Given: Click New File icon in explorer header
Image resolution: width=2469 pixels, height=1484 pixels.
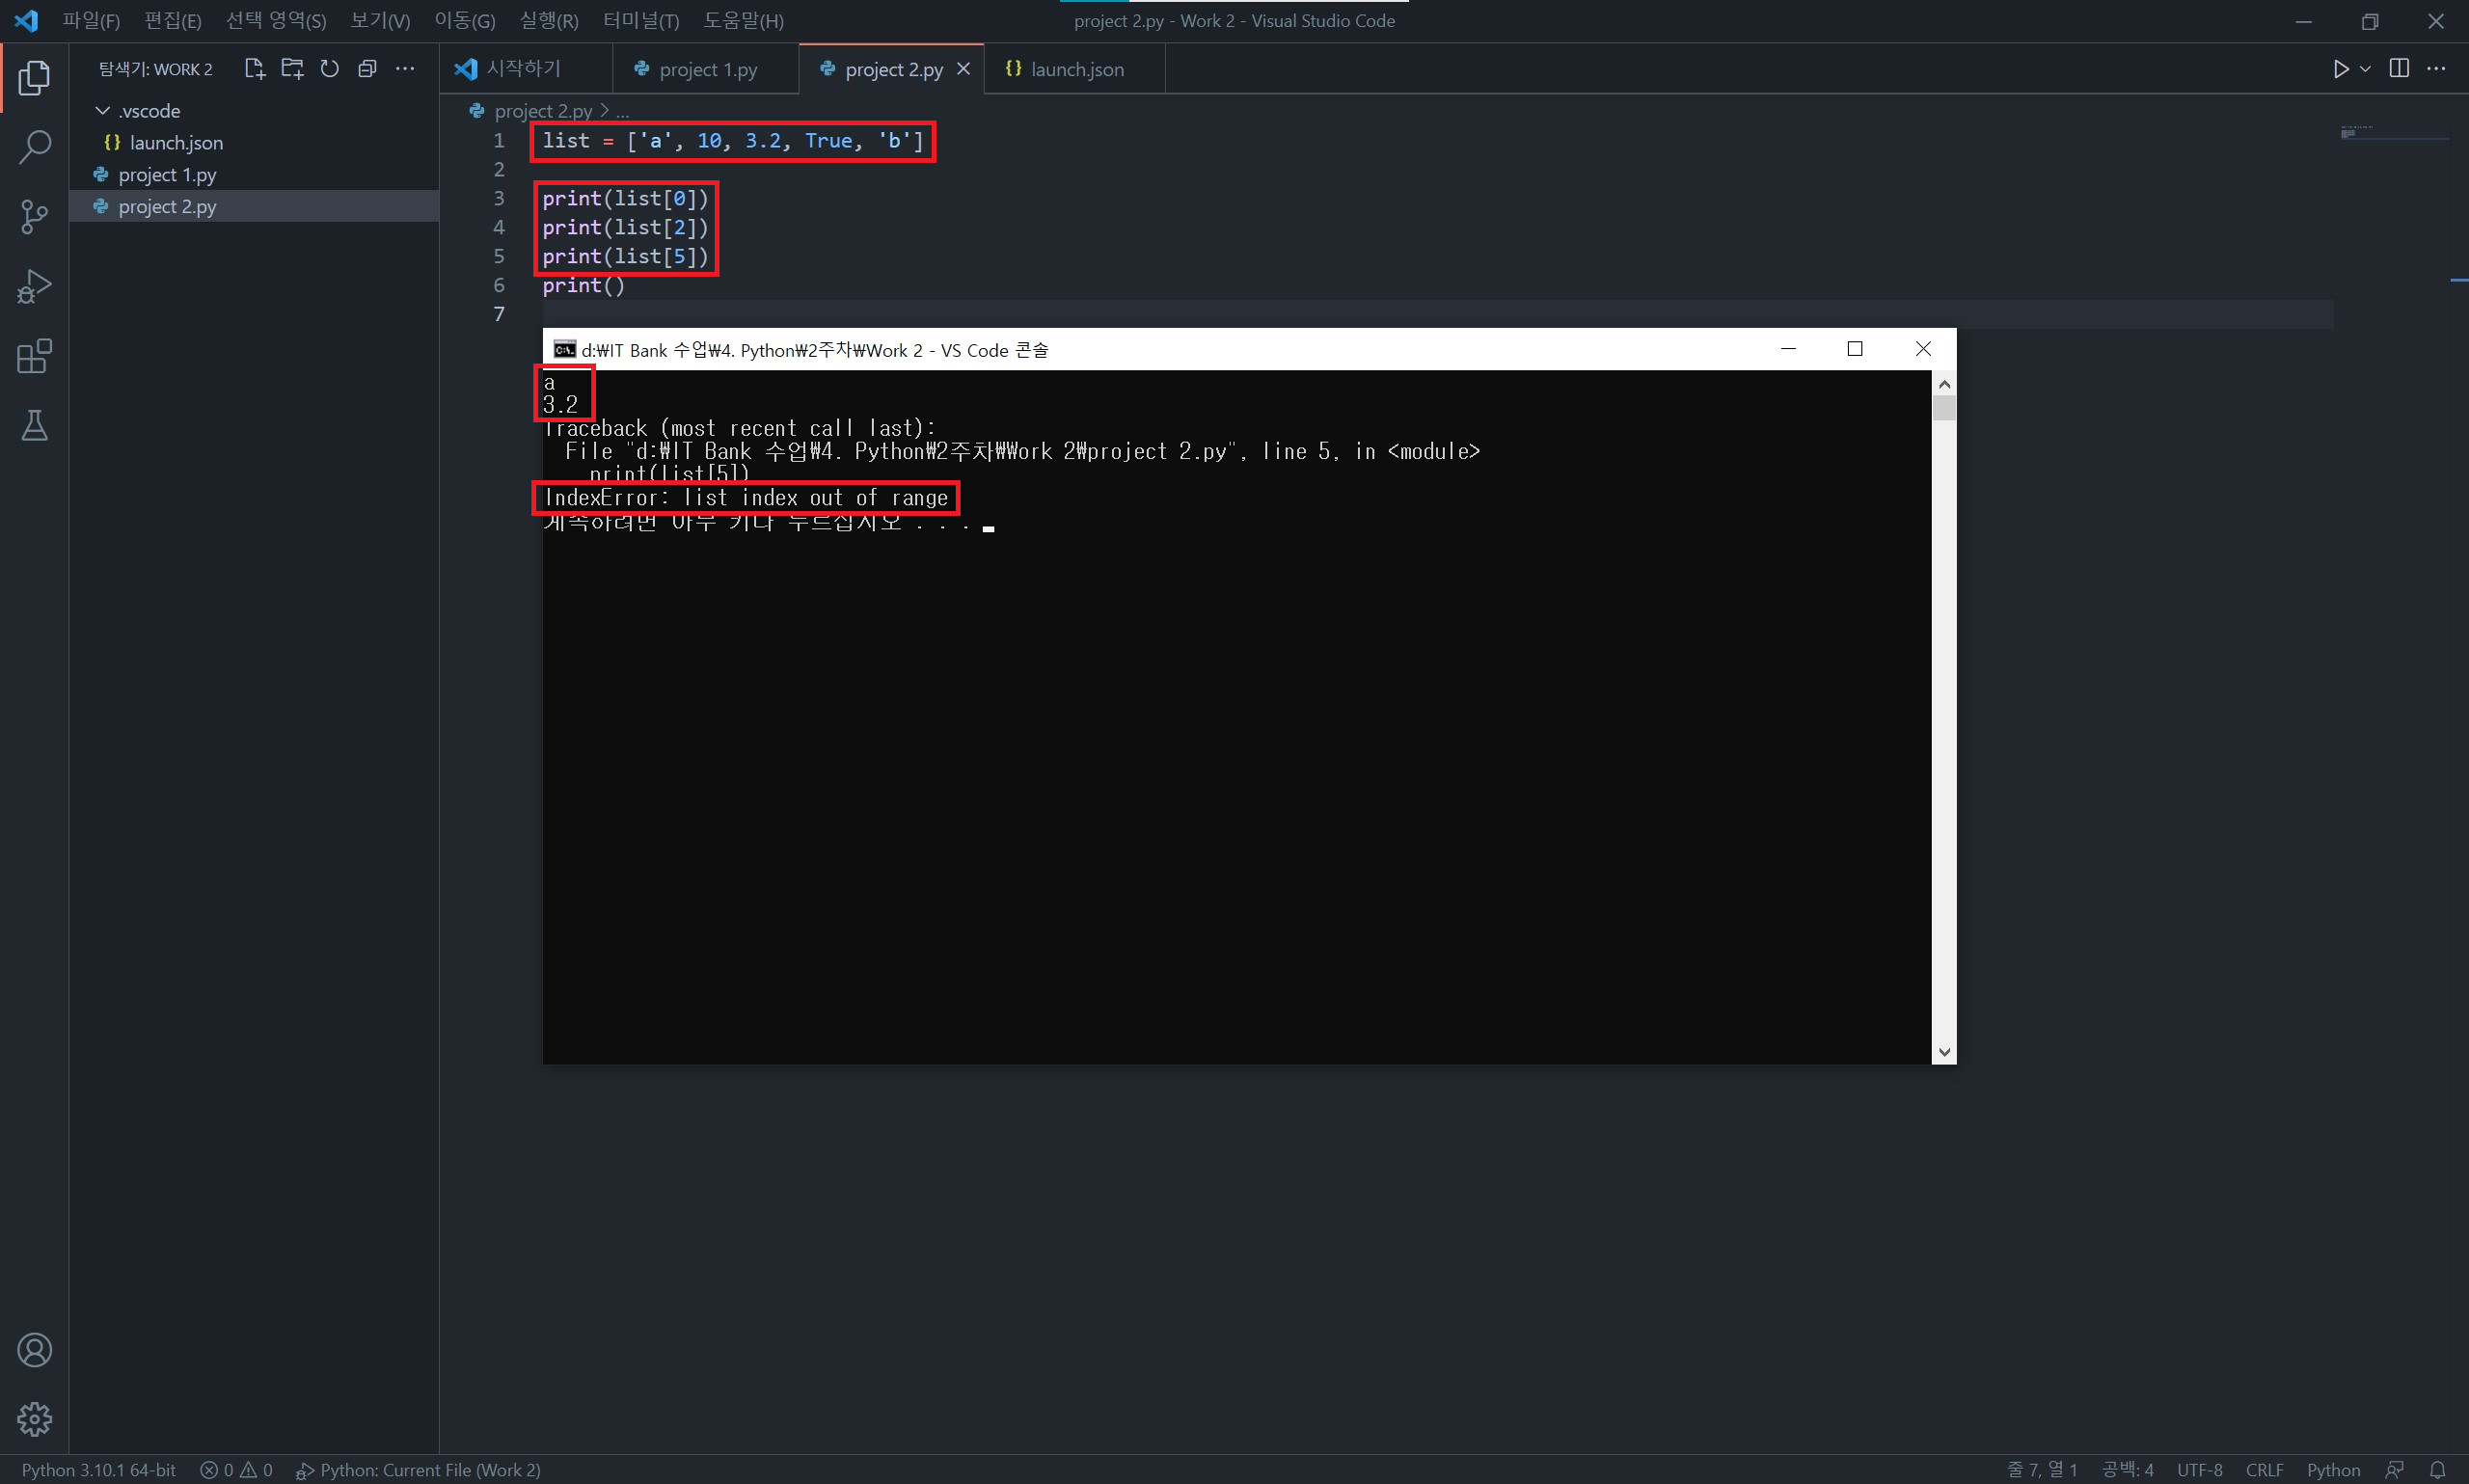Looking at the screenshot, I should click(254, 69).
